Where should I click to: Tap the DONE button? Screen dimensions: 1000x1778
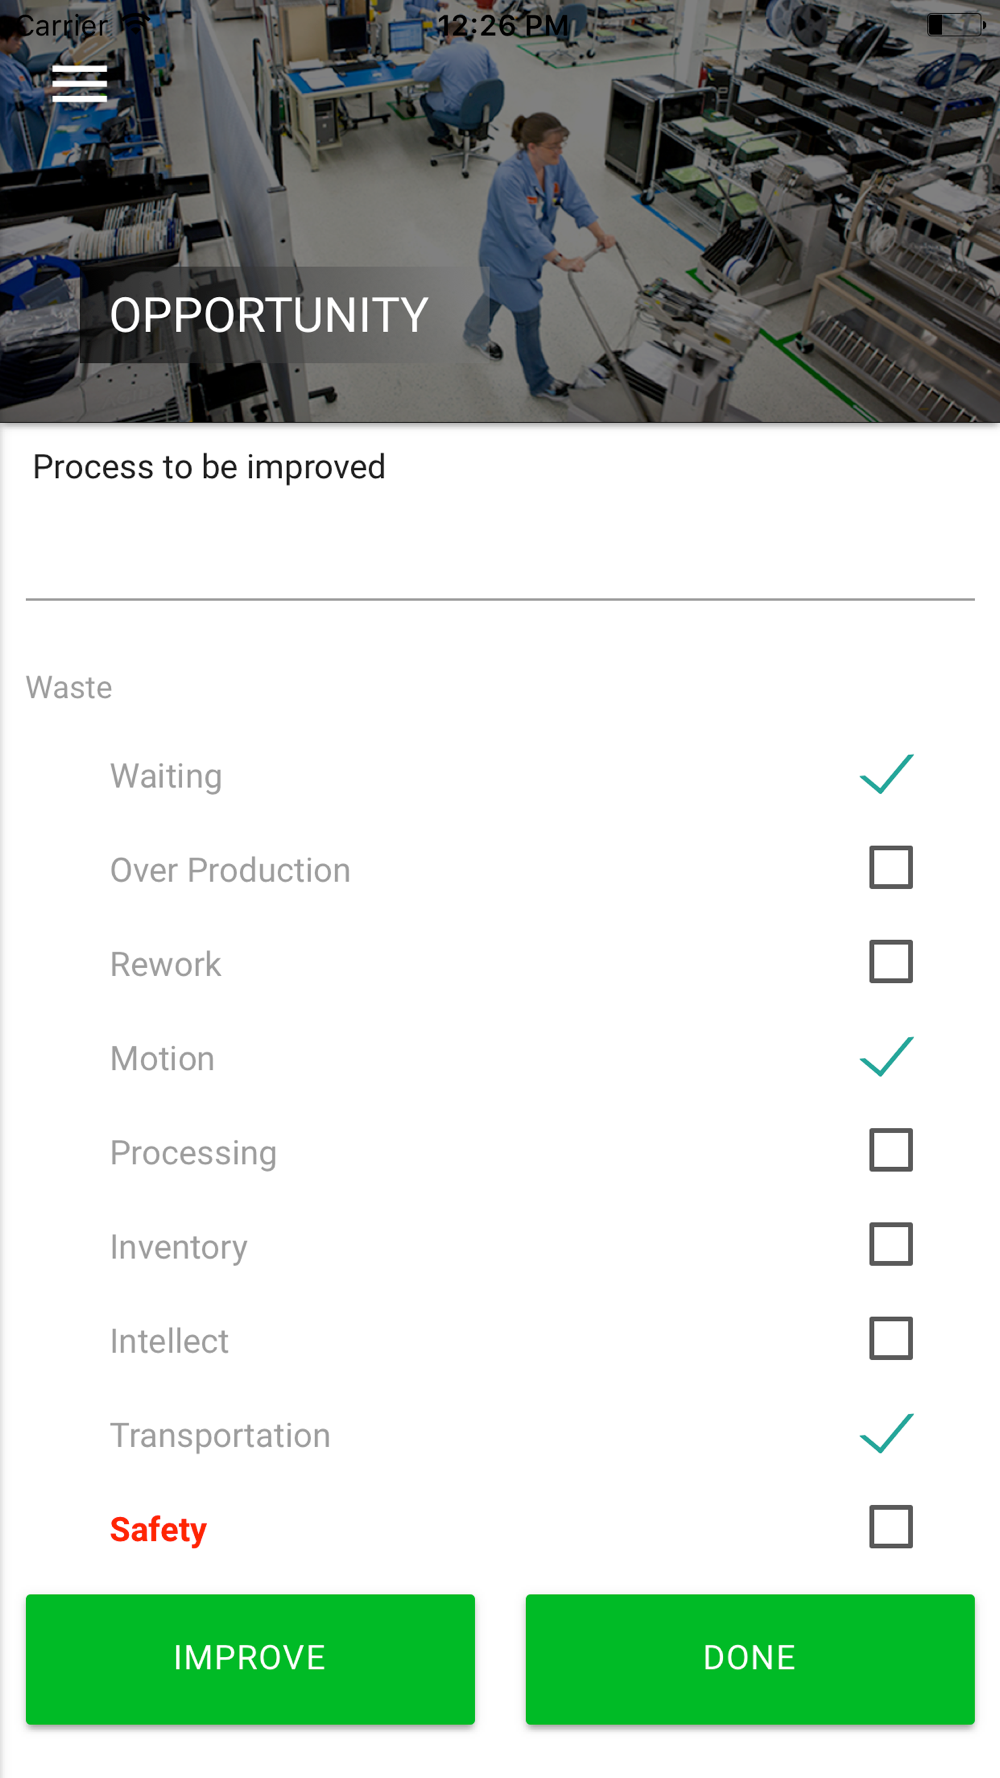pos(749,1658)
